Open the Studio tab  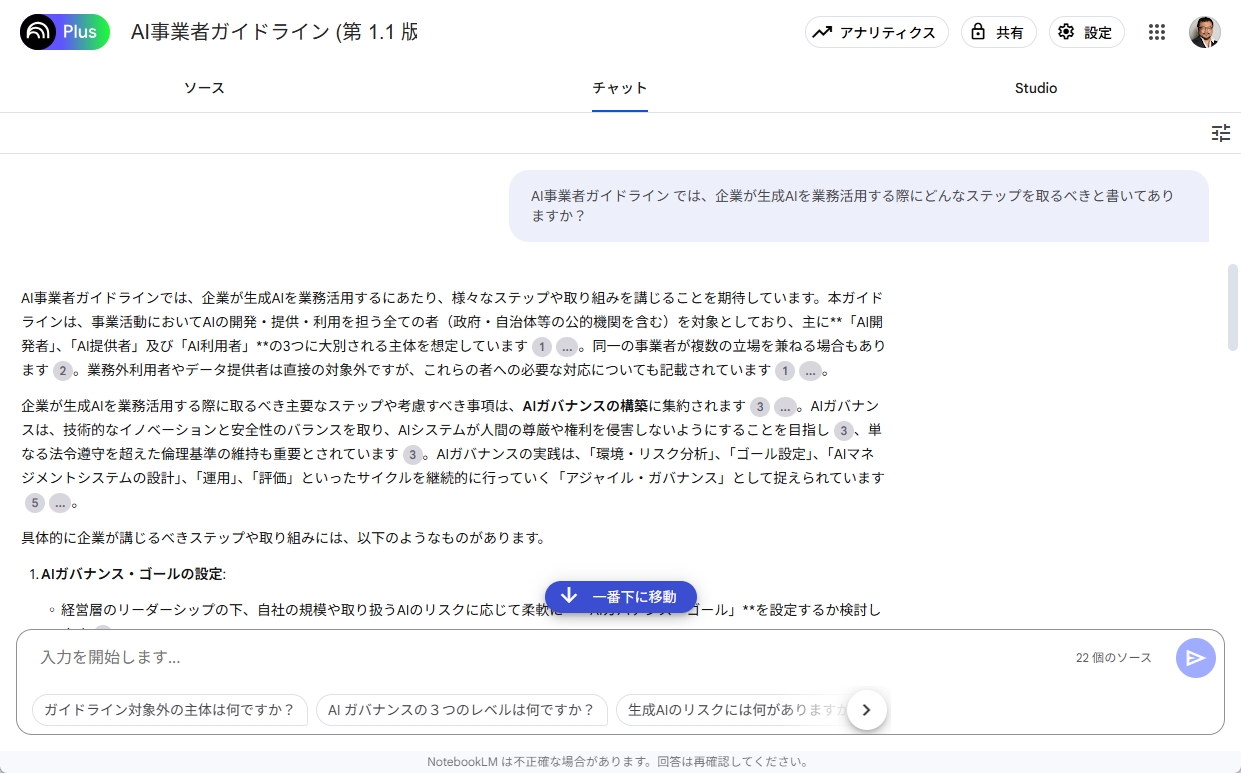[1035, 88]
